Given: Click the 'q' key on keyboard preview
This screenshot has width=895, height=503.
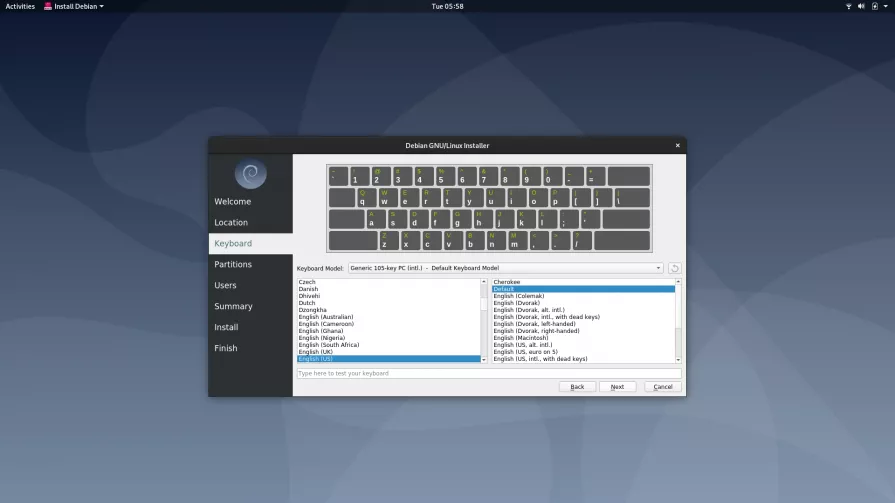Looking at the screenshot, I should (x=366, y=198).
